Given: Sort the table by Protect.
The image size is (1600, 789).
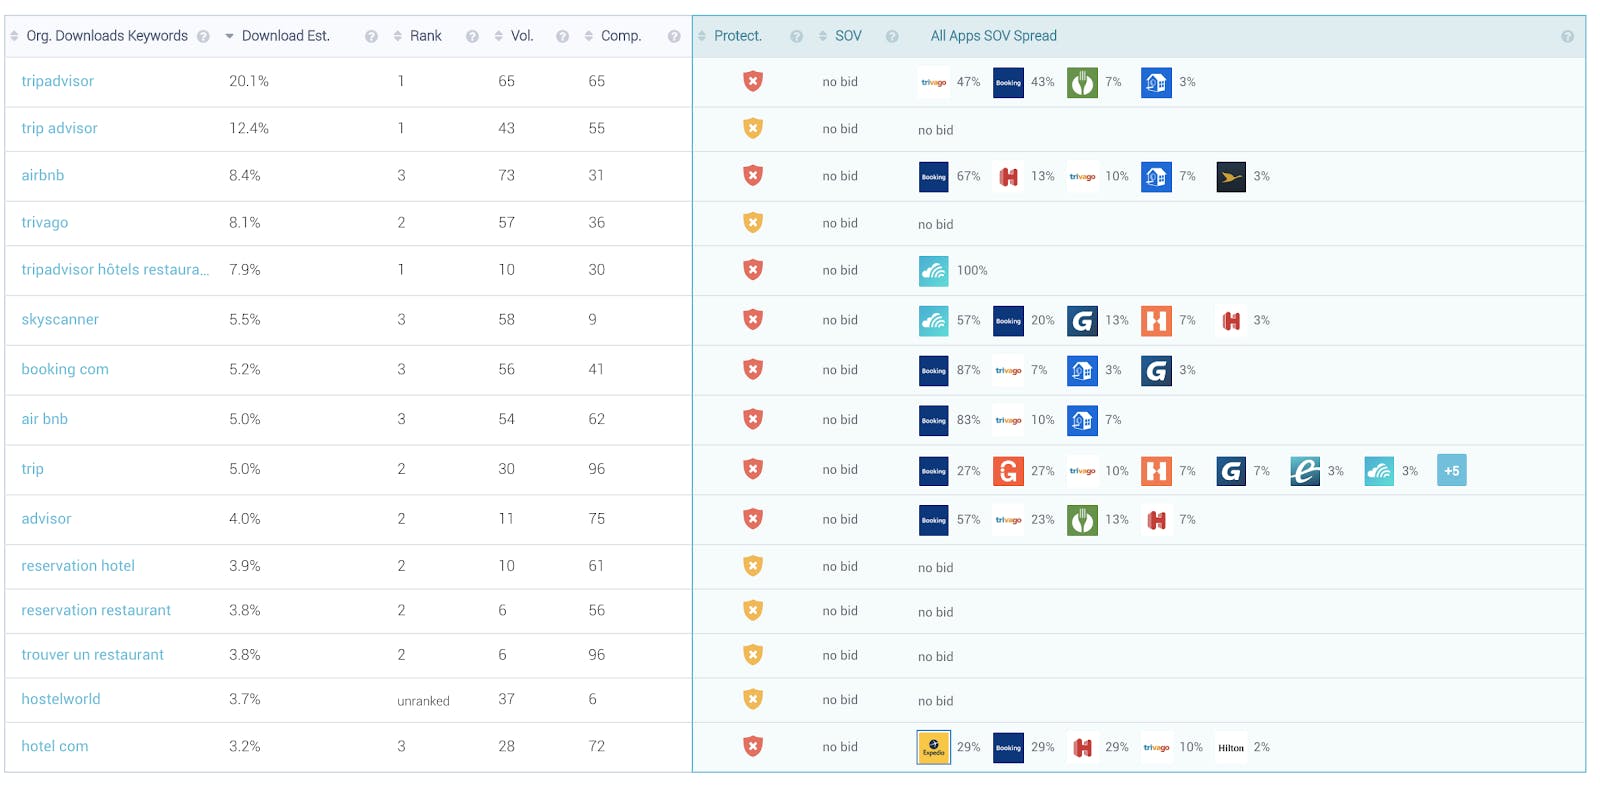Looking at the screenshot, I should pos(737,36).
